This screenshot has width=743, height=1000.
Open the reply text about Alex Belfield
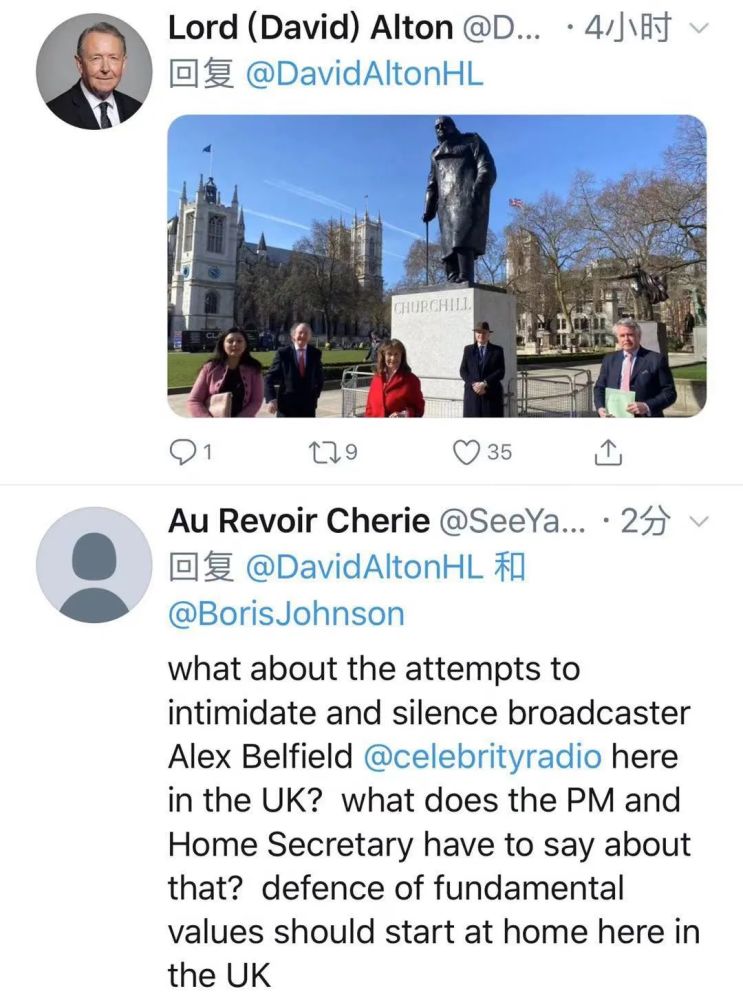pos(430,820)
